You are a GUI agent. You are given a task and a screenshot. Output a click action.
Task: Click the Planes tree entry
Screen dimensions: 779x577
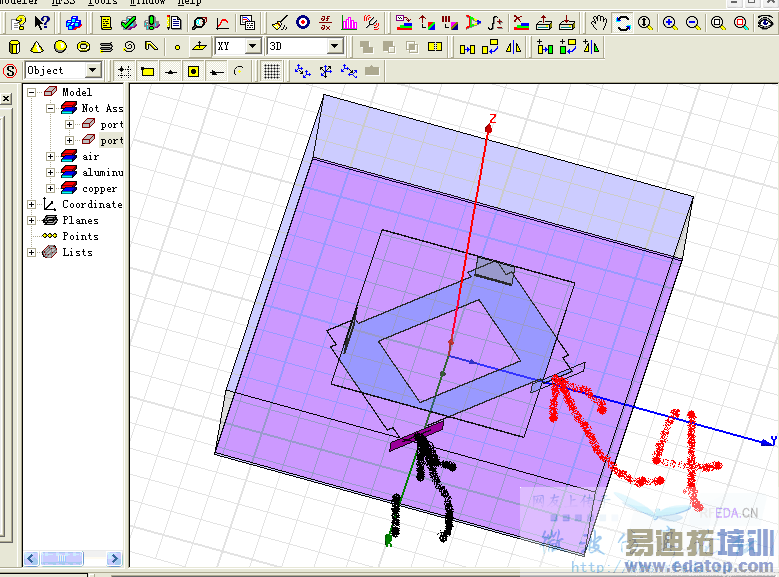pos(80,221)
